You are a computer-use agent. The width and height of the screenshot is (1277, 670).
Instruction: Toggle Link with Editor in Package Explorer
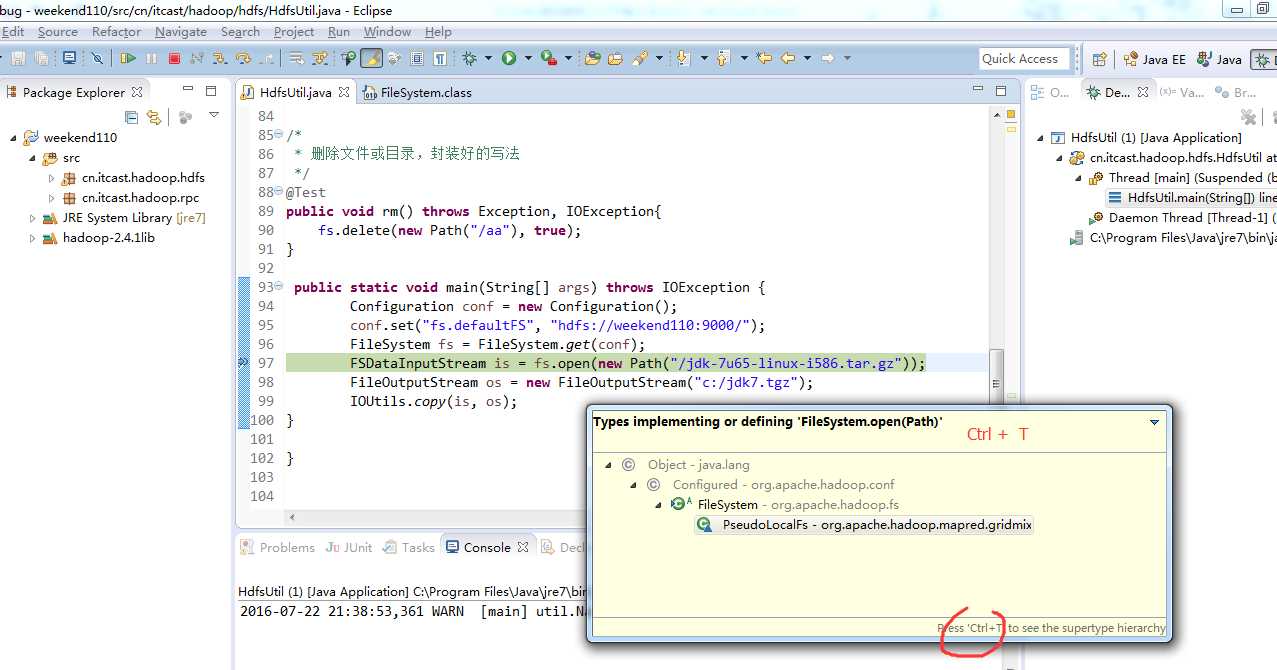click(154, 117)
